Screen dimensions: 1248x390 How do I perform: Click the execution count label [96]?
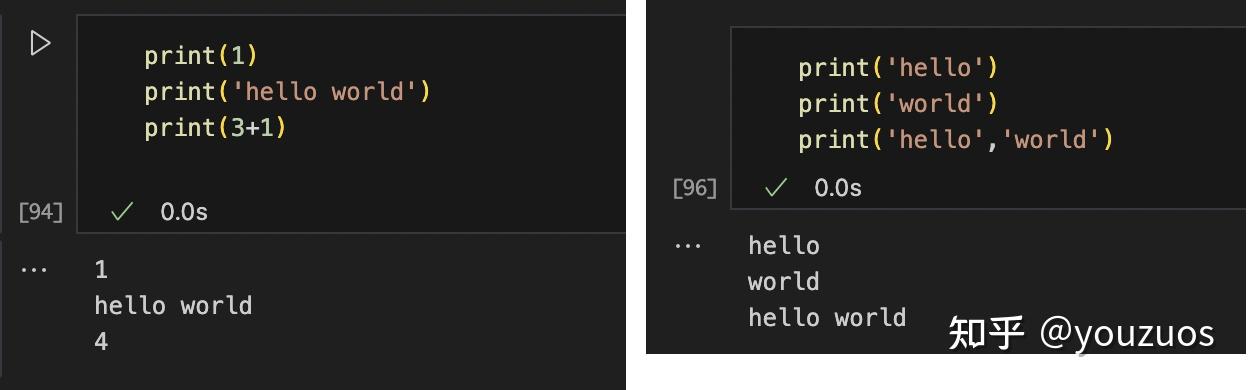(x=695, y=187)
